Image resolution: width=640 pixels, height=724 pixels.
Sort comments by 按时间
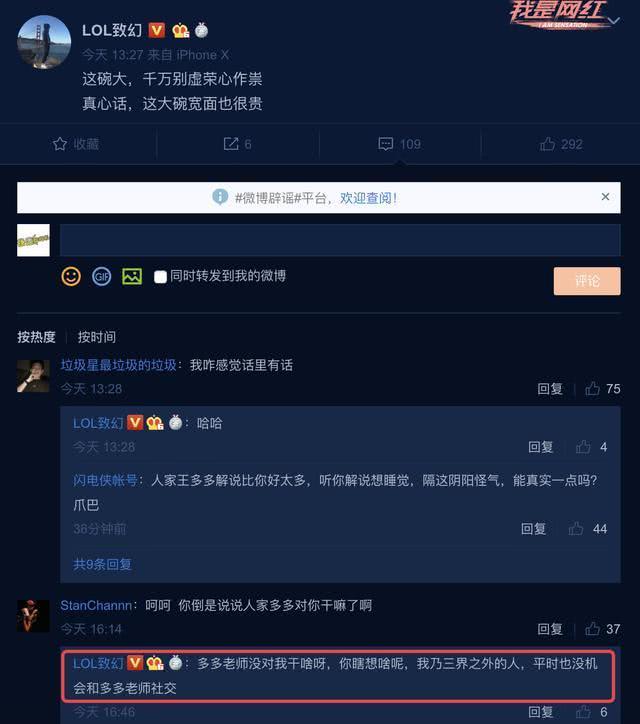coord(97,337)
